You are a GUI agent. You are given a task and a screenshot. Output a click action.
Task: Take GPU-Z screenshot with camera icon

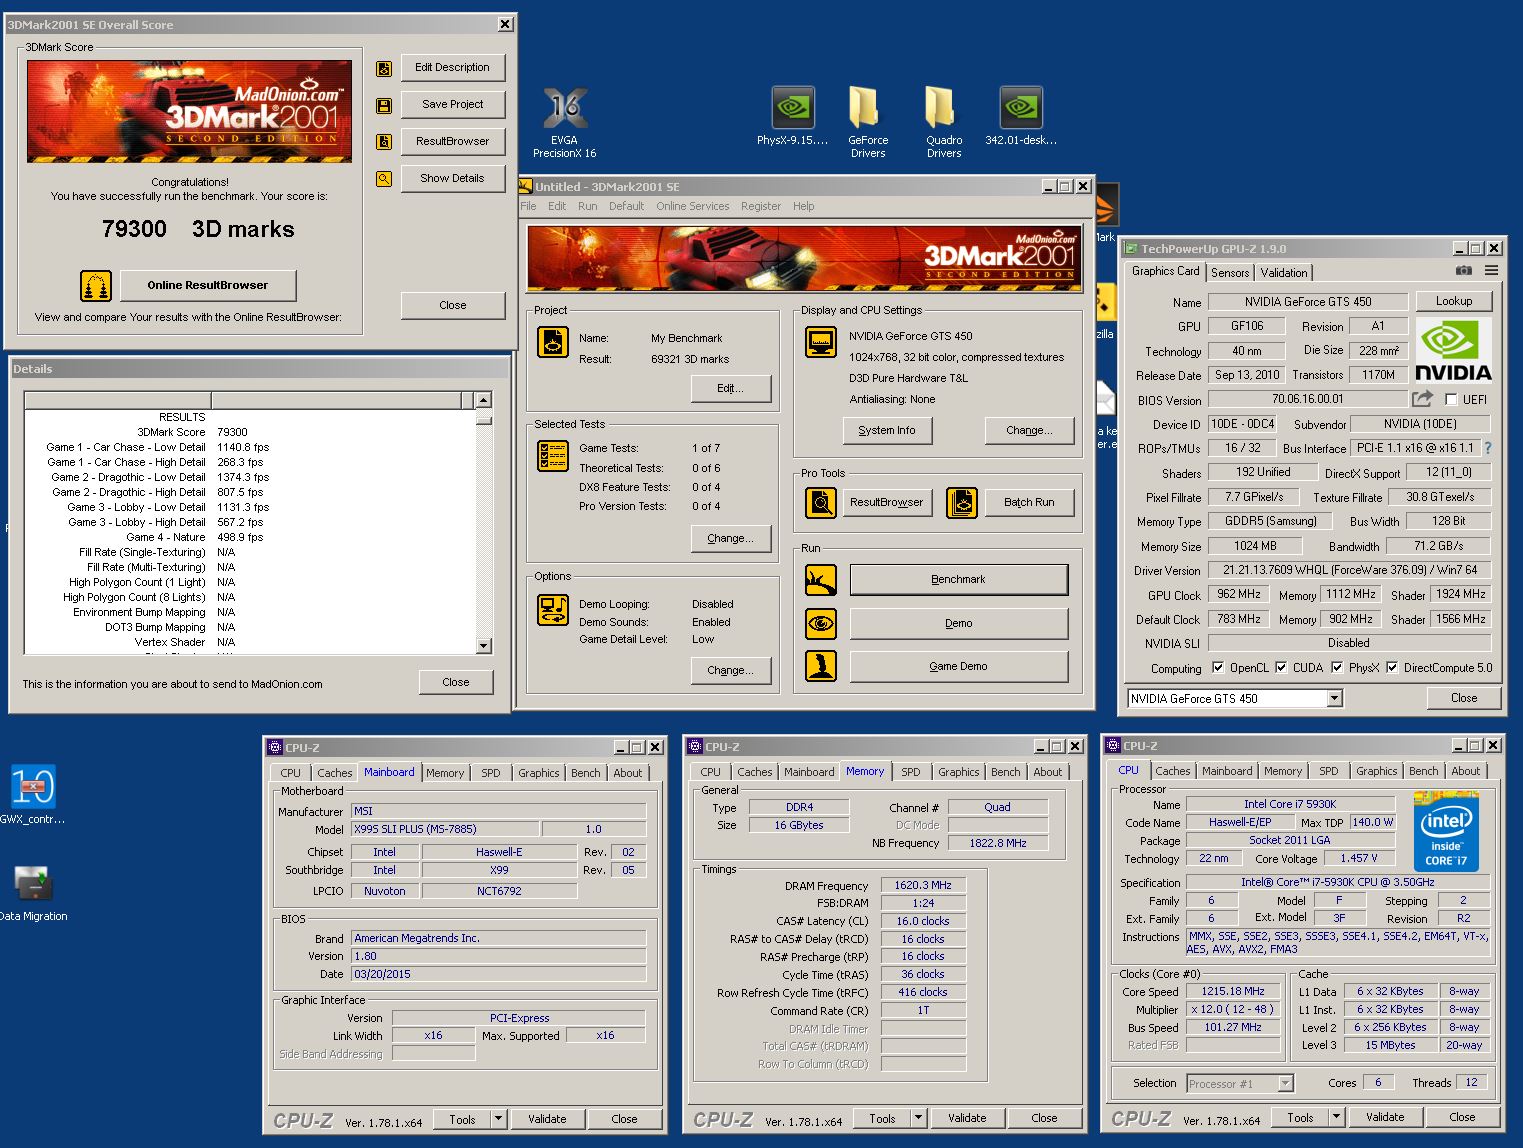[x=1463, y=271]
